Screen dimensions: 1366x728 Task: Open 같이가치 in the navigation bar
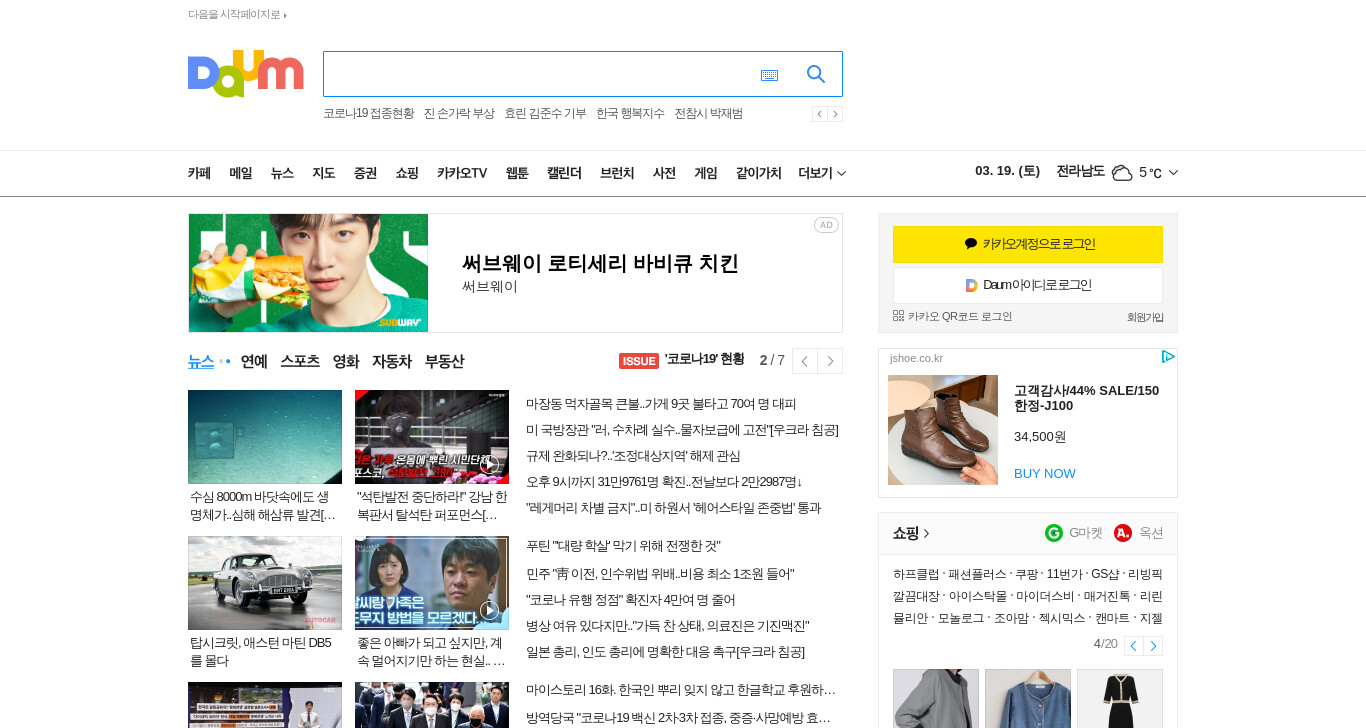[x=758, y=173]
